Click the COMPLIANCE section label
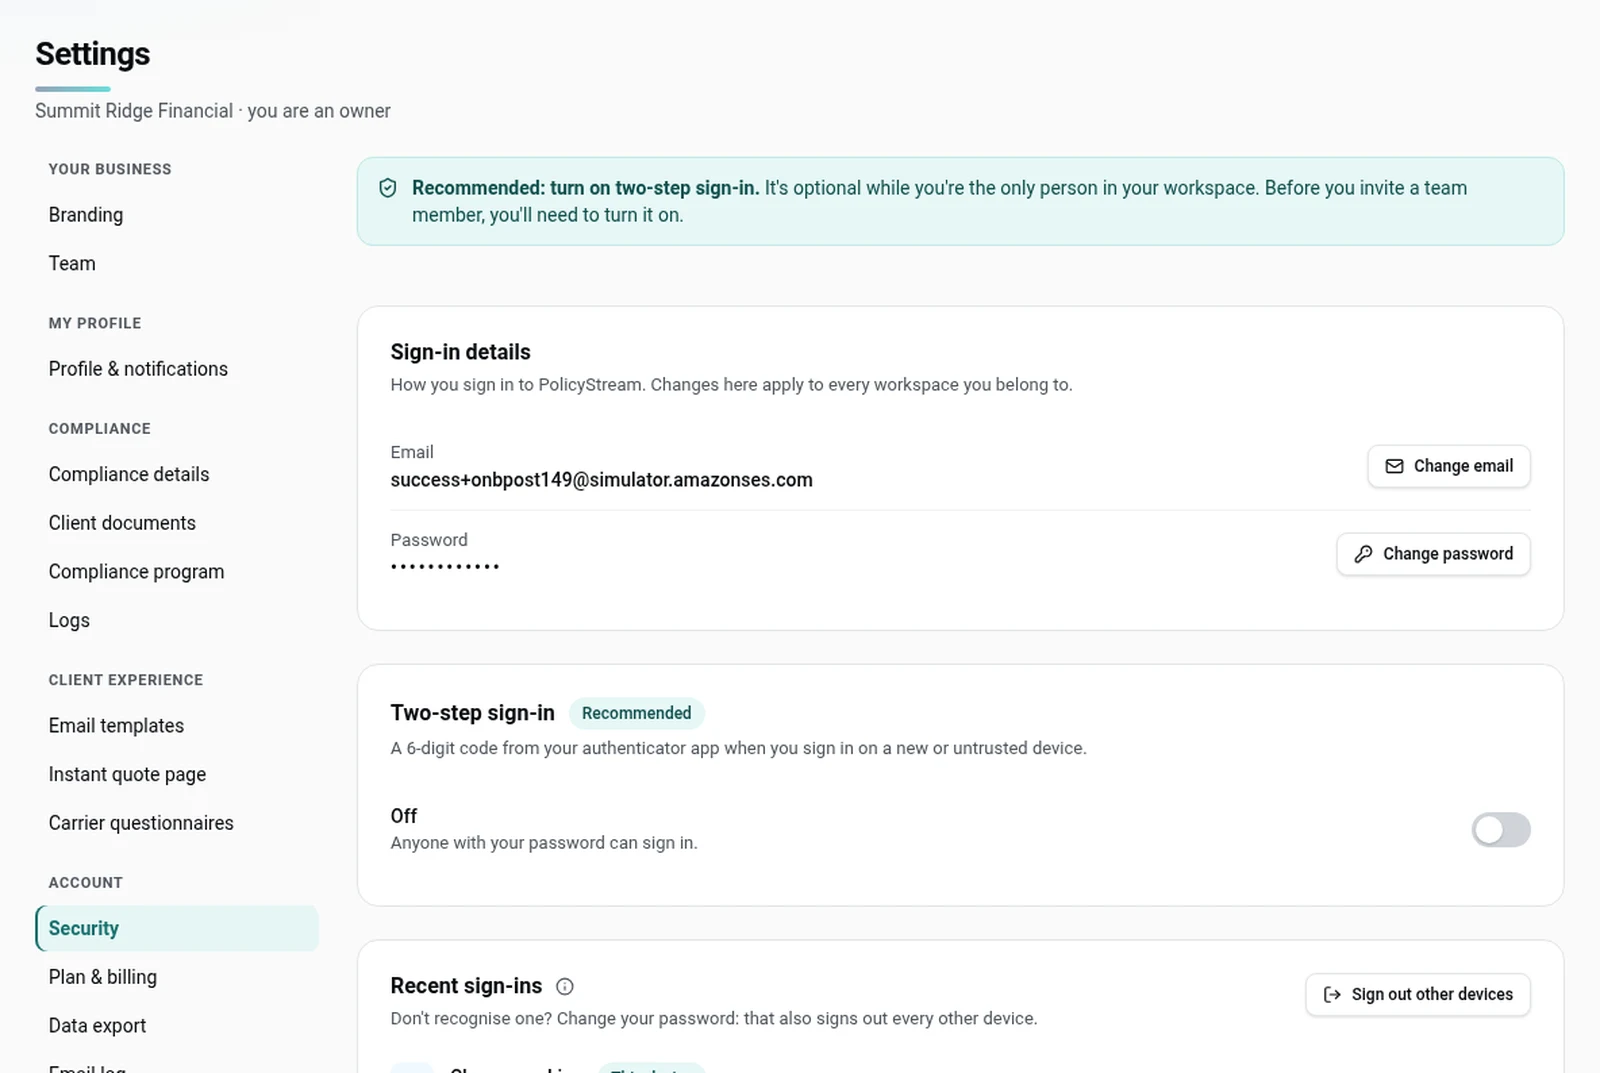1600x1073 pixels. coord(100,428)
